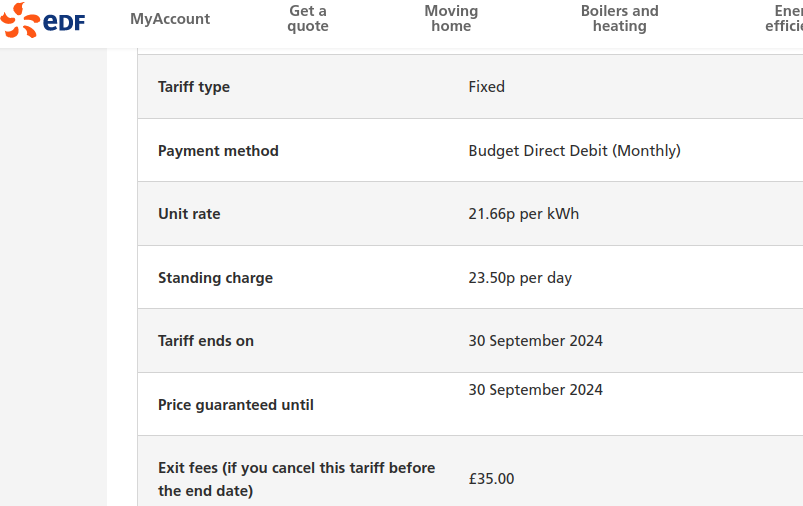Screen dimensions: 803x506
Task: Open the Get a quote menu
Action: tap(308, 19)
